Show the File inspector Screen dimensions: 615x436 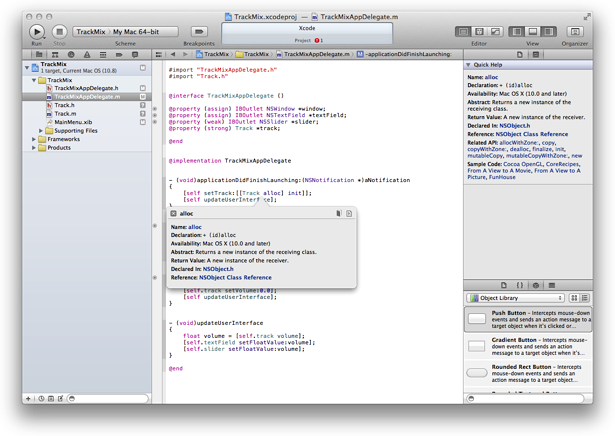point(519,54)
